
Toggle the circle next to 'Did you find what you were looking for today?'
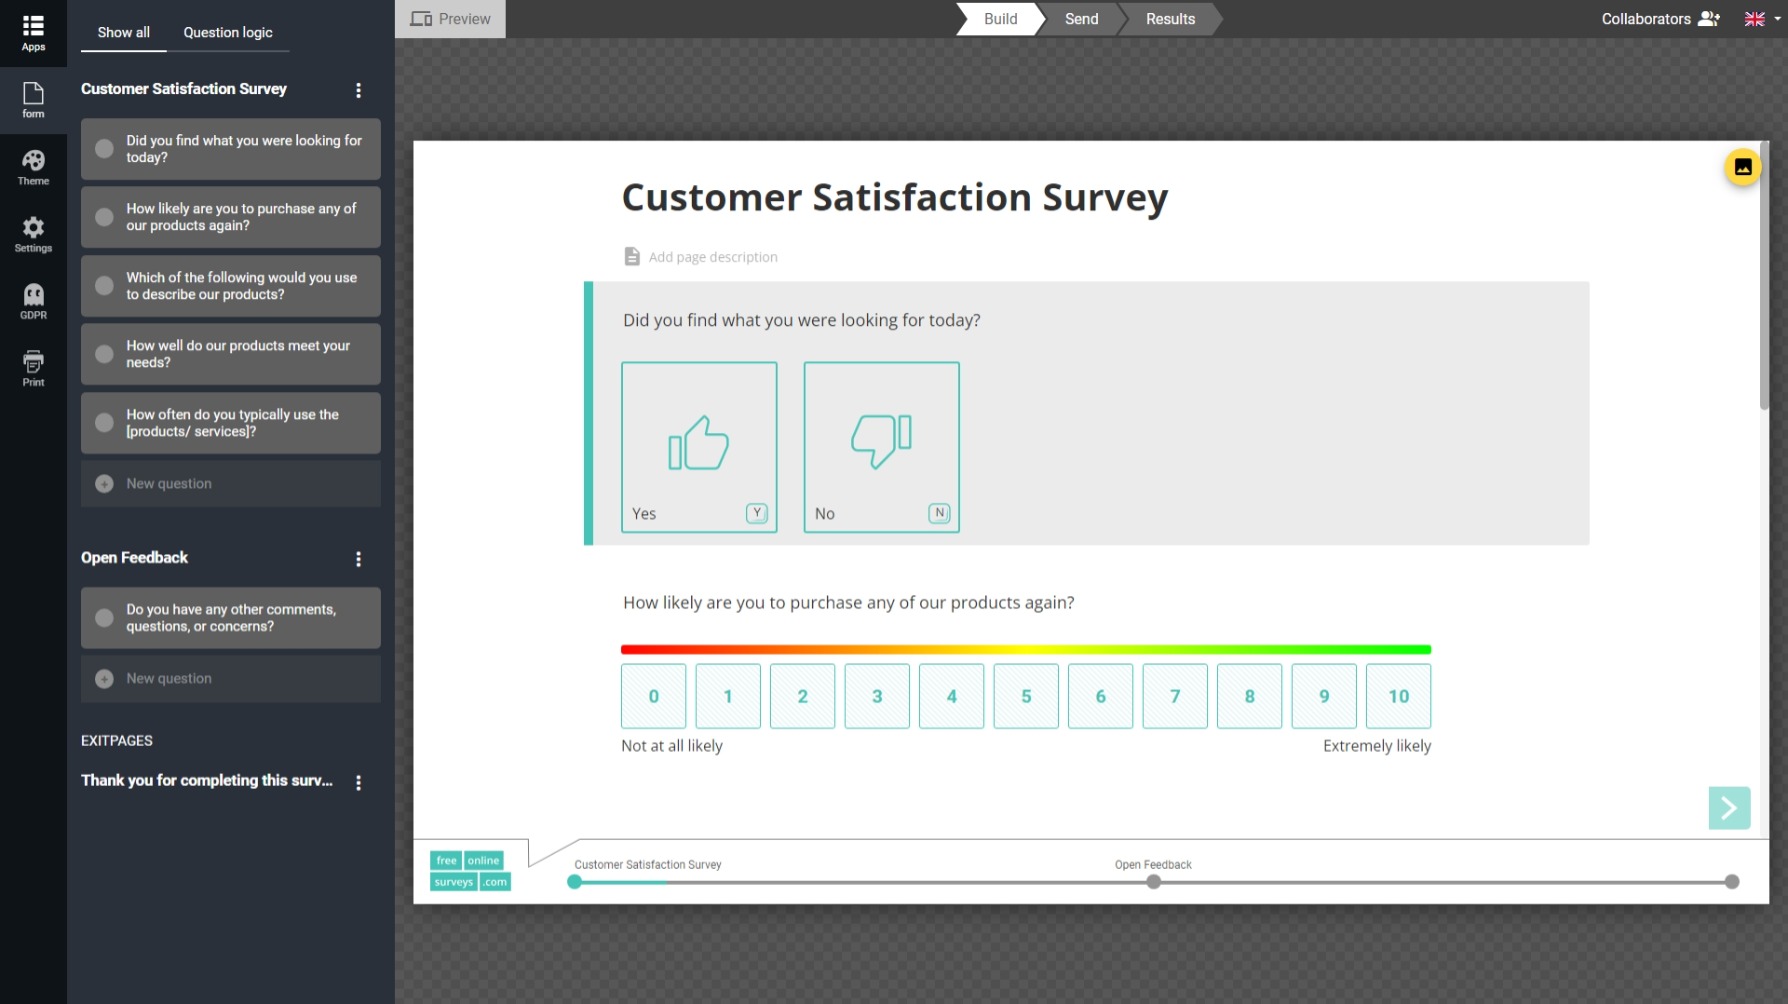point(104,148)
